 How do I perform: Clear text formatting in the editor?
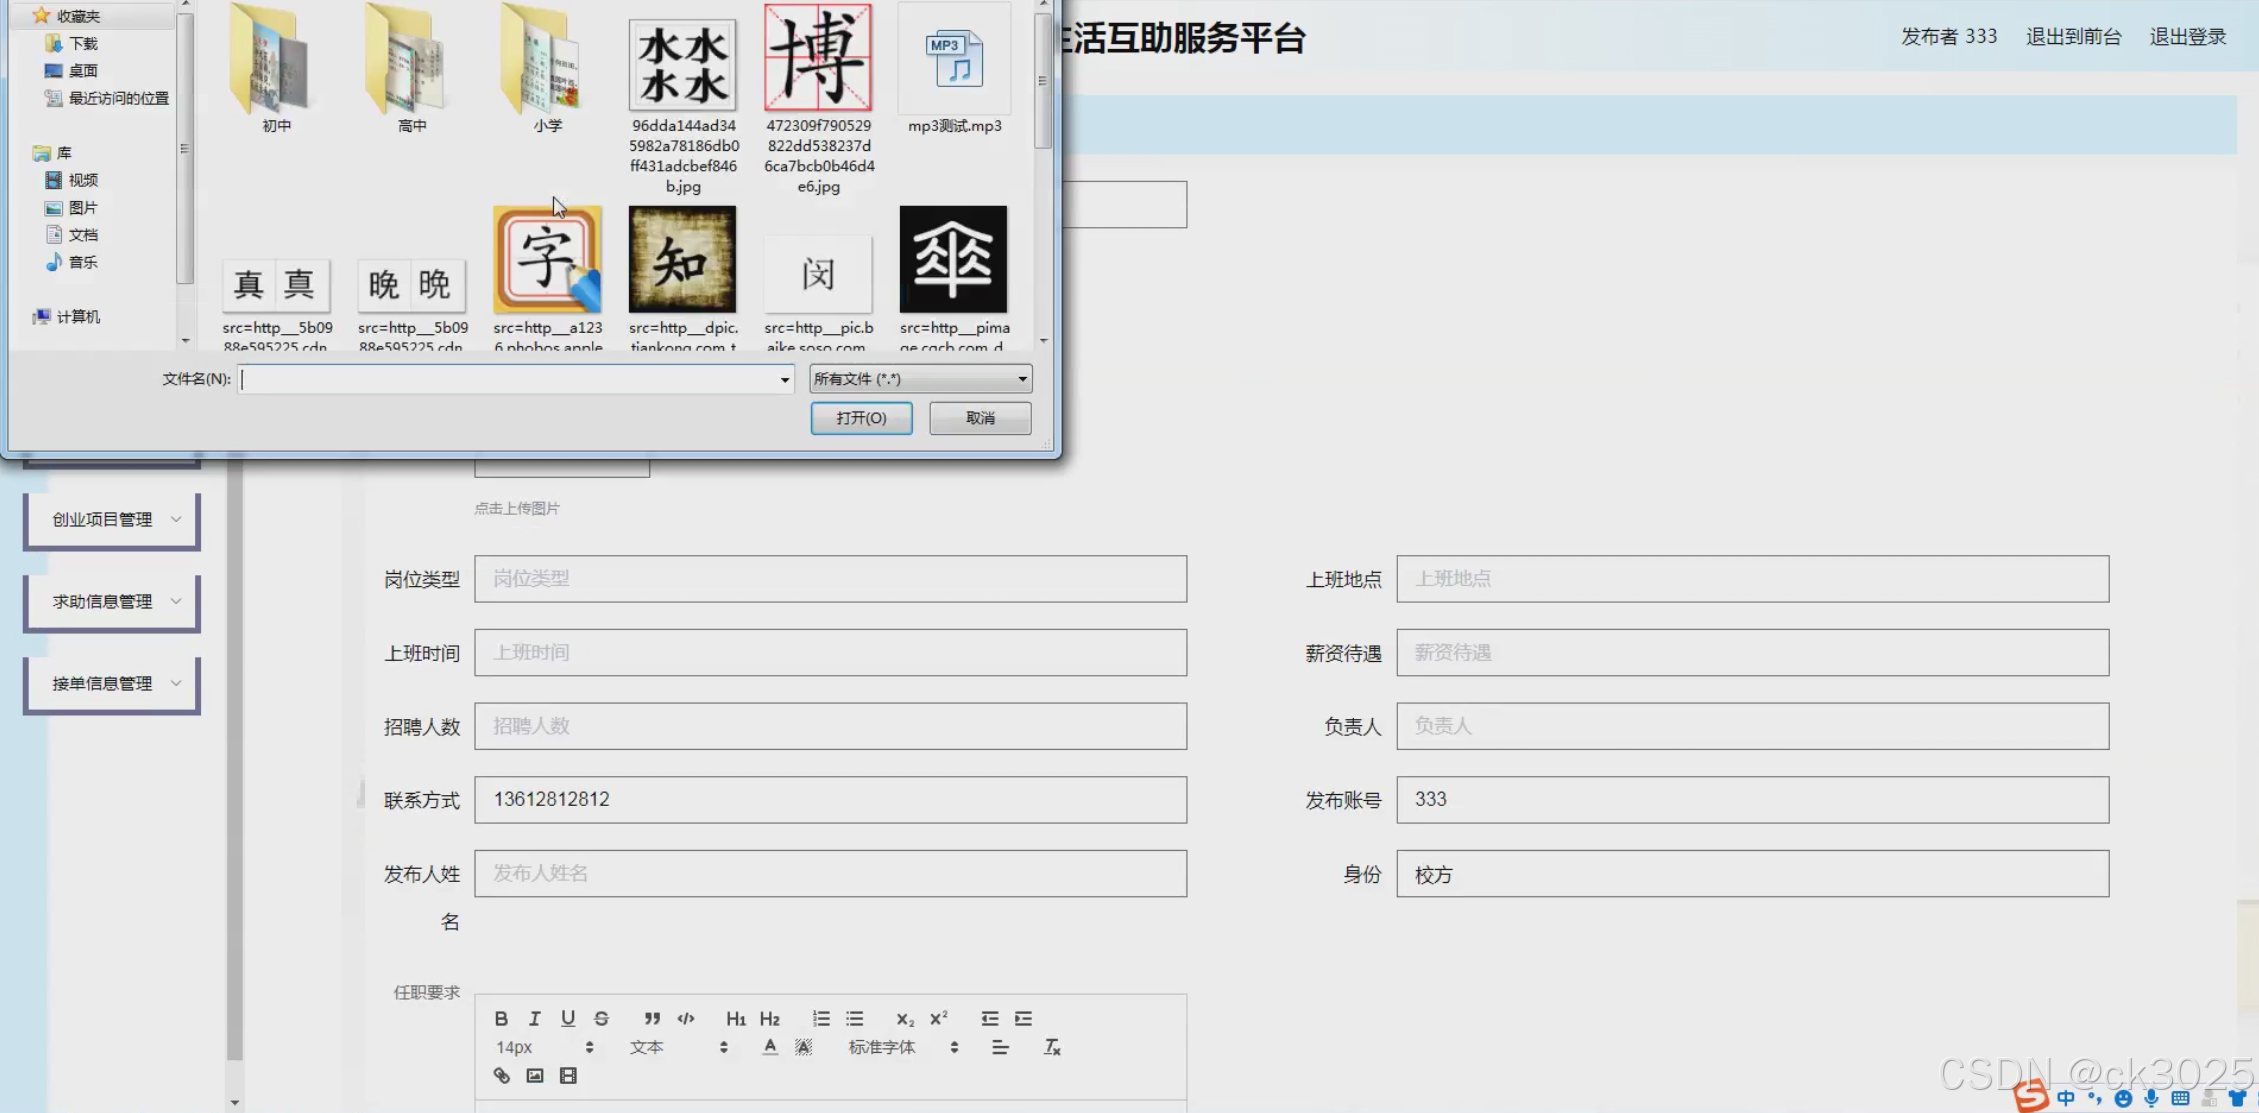1052,1047
